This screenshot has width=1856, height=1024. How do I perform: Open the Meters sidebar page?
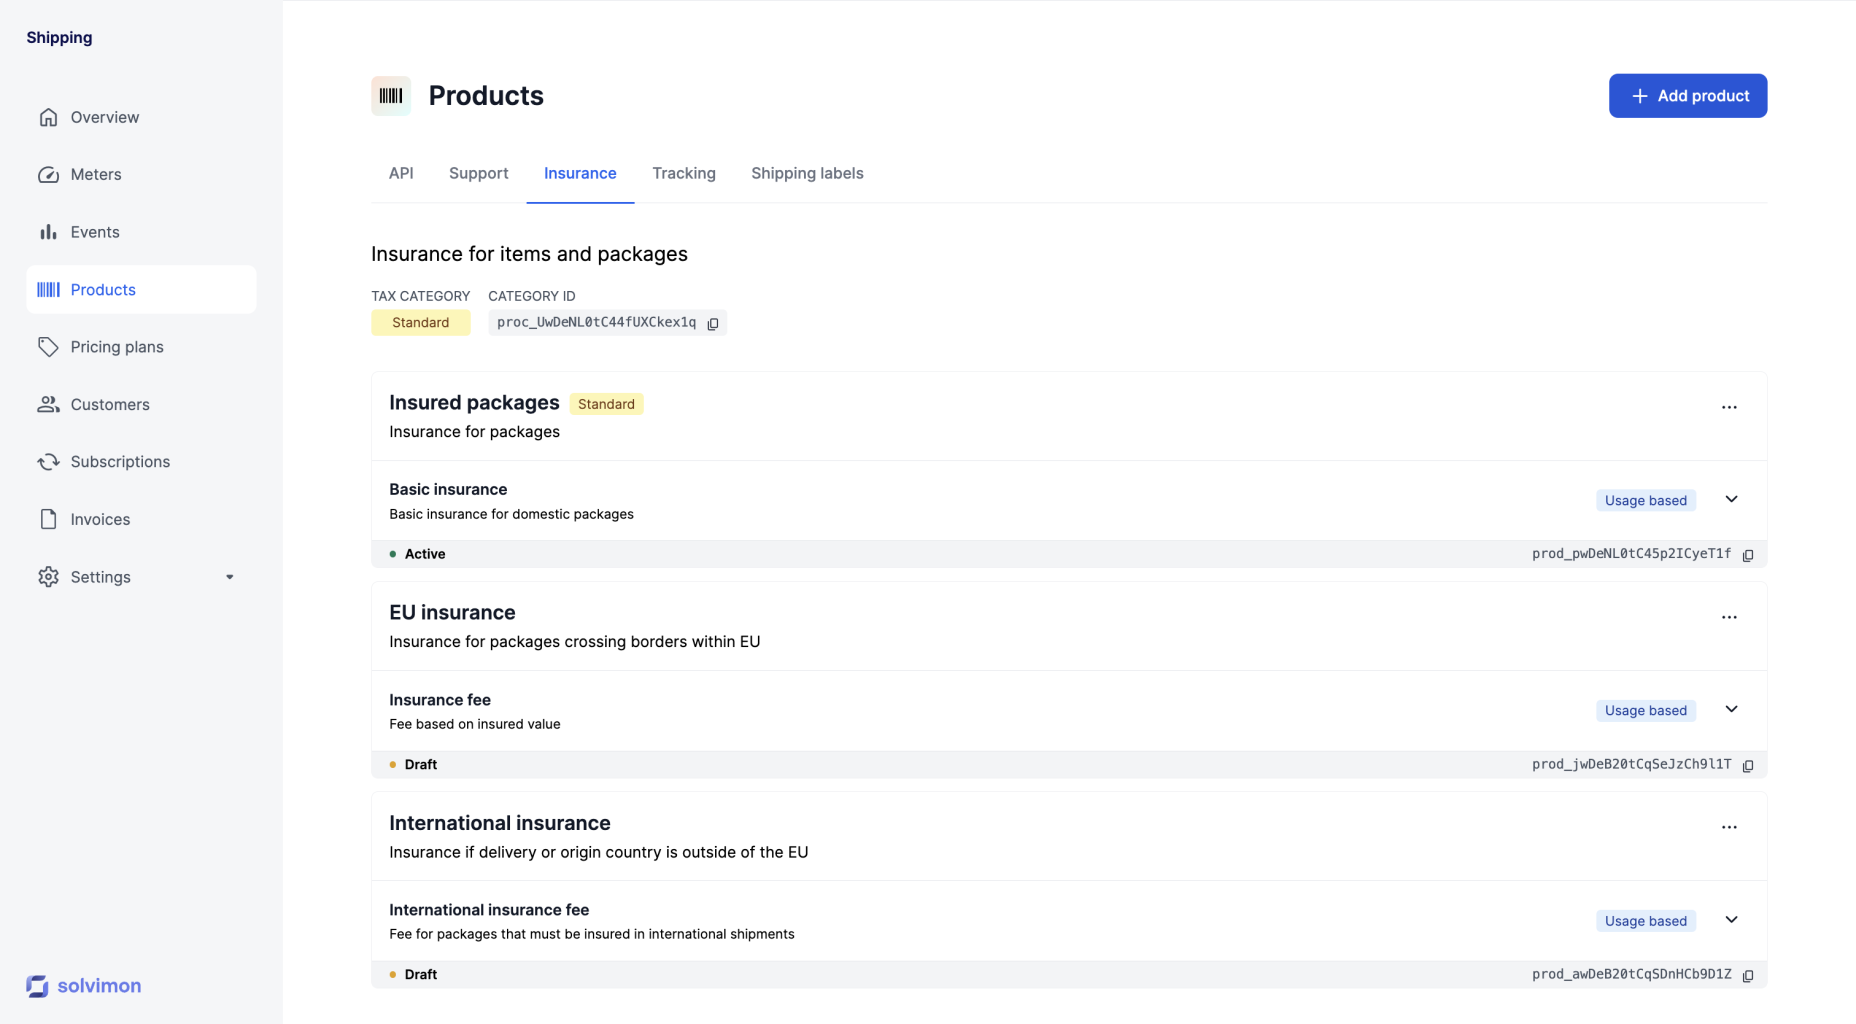pyautogui.click(x=96, y=174)
